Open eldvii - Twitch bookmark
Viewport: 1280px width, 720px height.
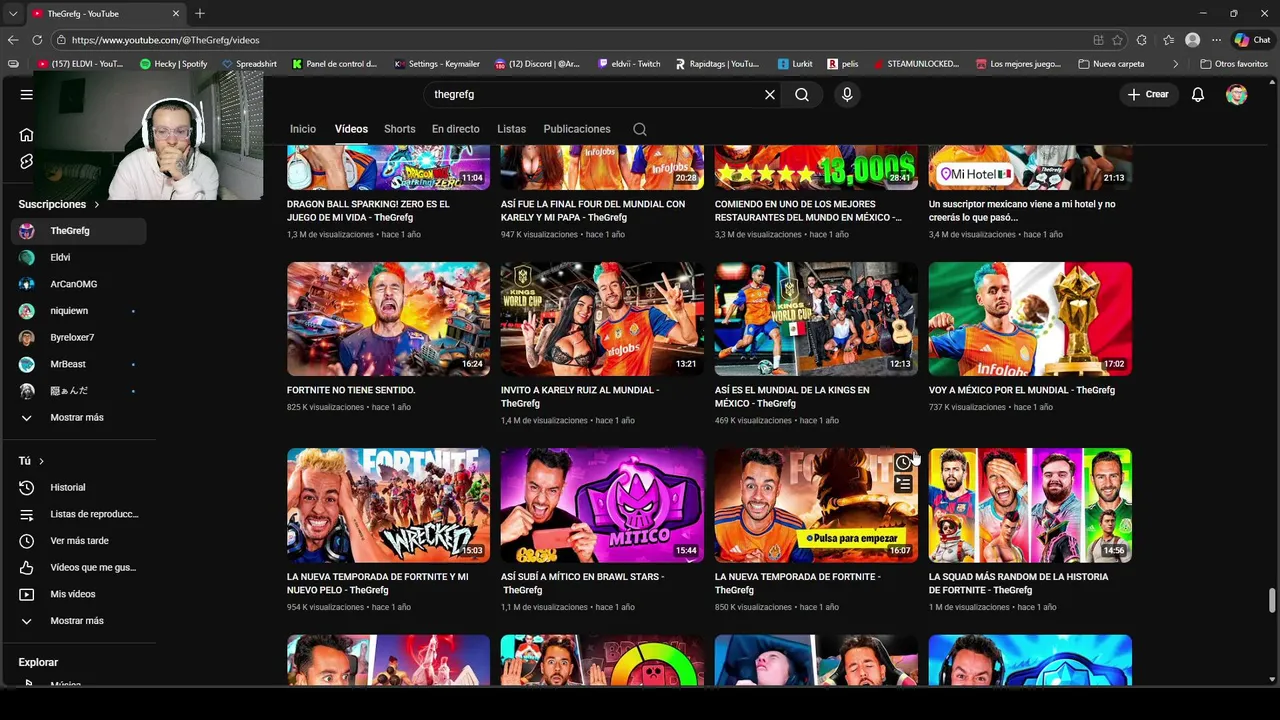pyautogui.click(x=629, y=64)
